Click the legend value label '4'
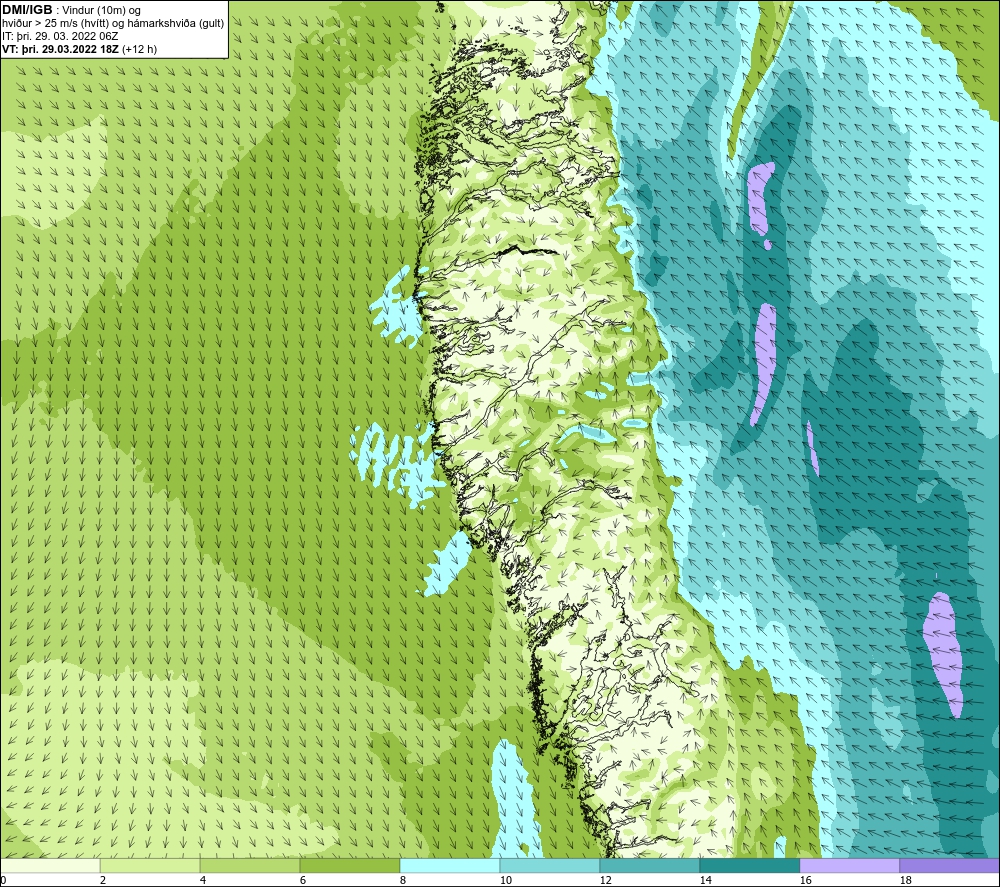 tap(203, 881)
